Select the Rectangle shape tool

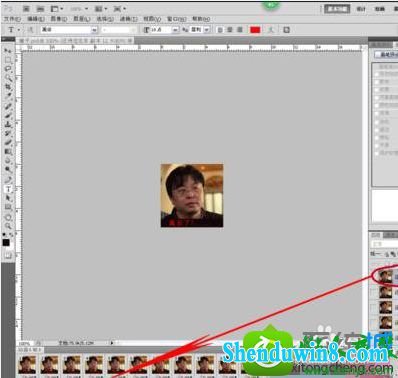tap(8, 207)
